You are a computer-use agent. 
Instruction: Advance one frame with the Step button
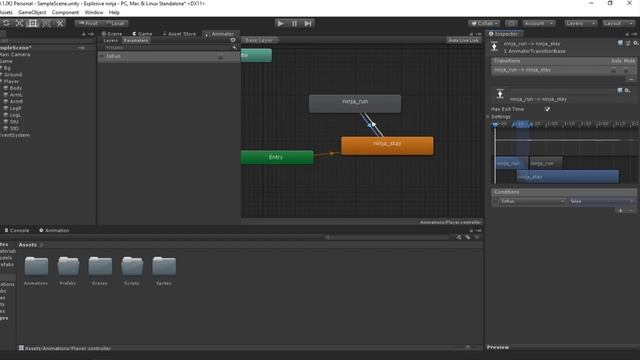308,23
